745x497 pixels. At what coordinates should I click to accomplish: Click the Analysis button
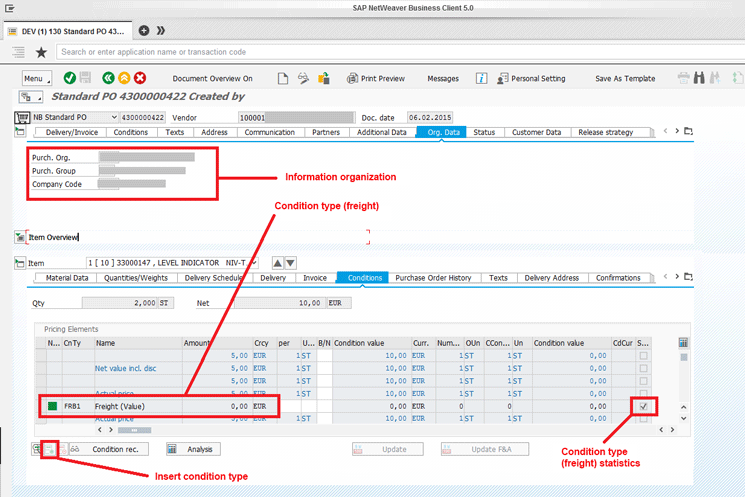(x=190, y=449)
